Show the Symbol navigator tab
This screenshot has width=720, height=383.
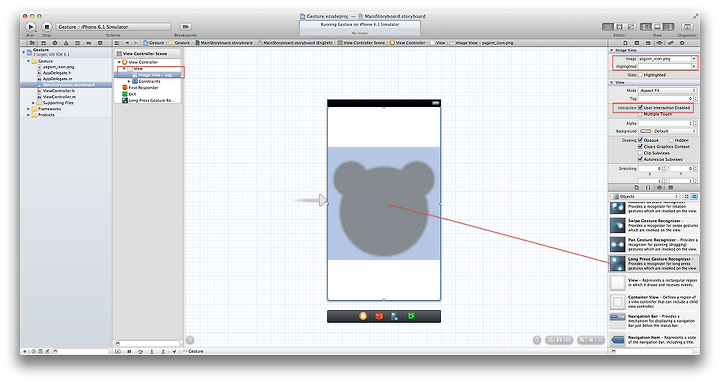43,43
